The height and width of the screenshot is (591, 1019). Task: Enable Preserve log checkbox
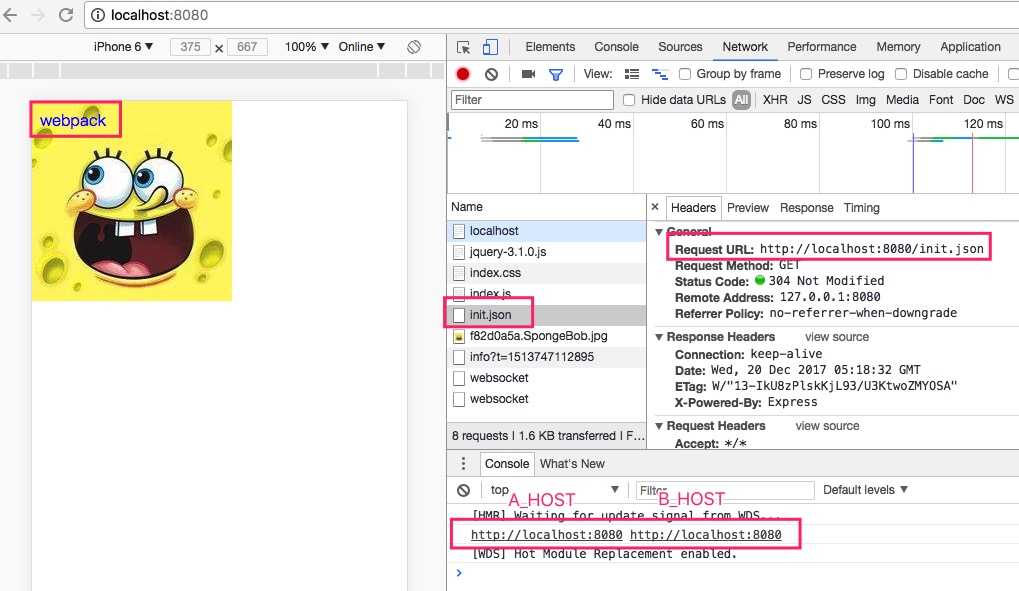click(x=806, y=74)
